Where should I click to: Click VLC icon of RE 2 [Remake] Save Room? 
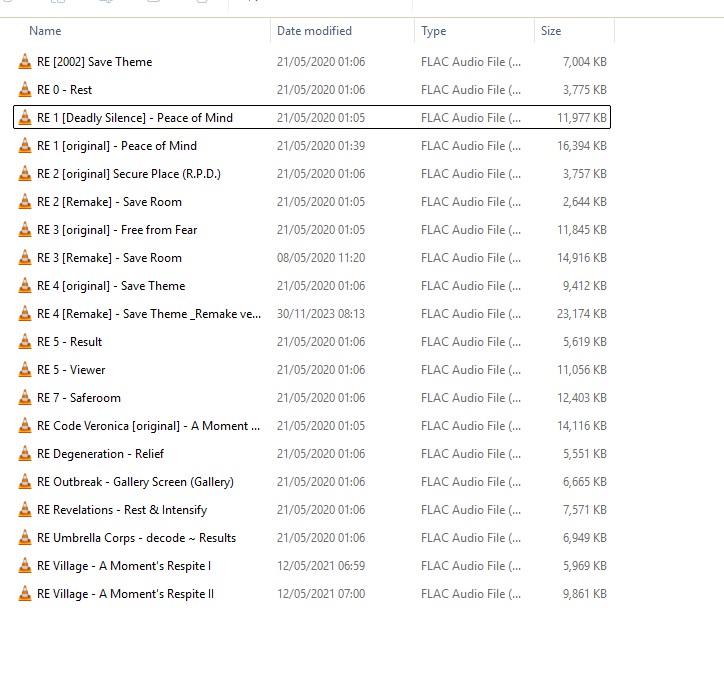pyautogui.click(x=24, y=202)
